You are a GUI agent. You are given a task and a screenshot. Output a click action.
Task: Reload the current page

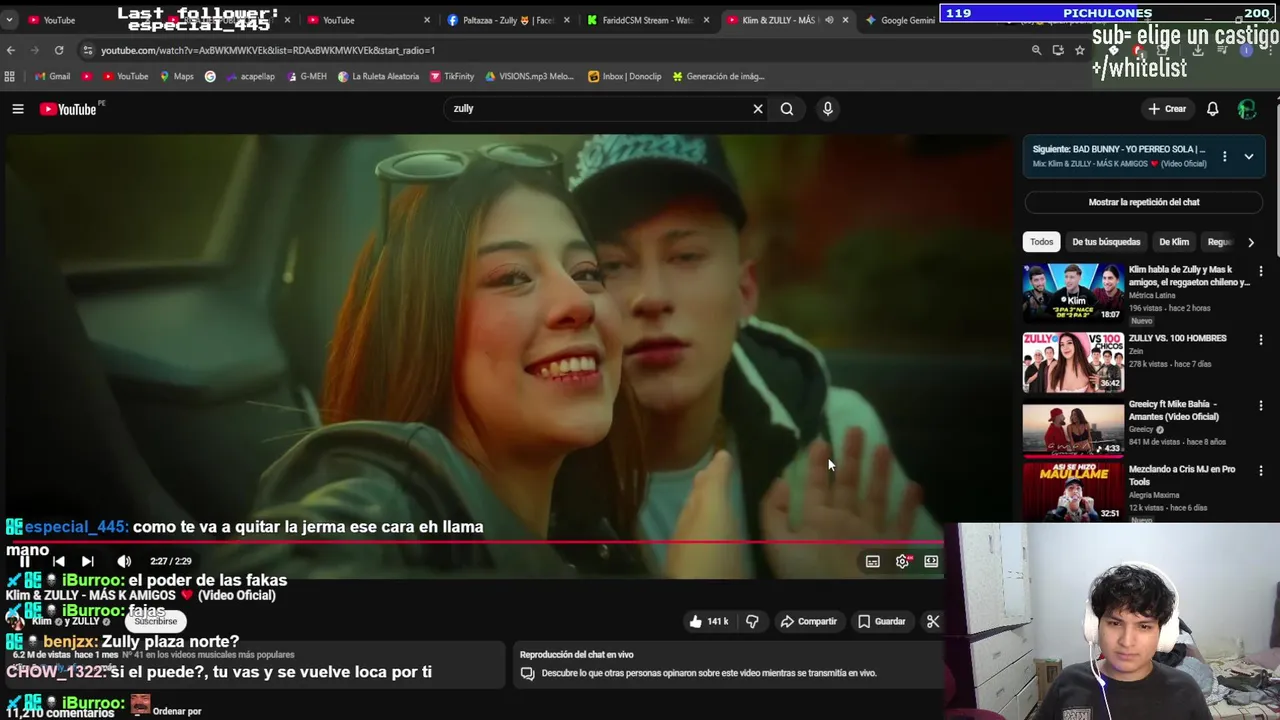click(x=59, y=50)
